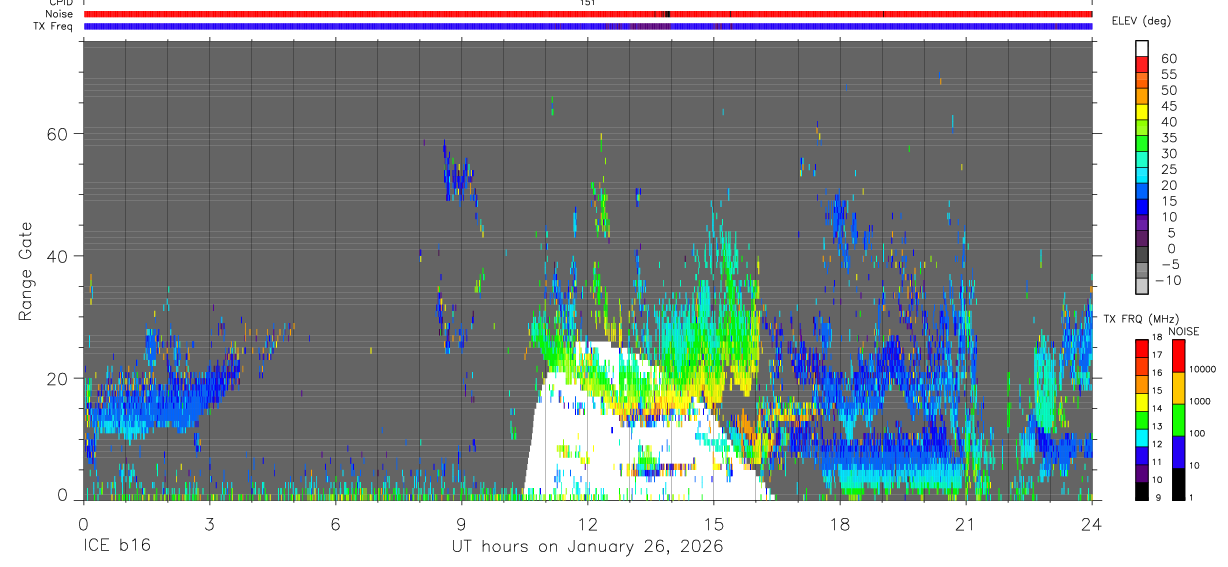The width and height of the screenshot is (1228, 567).
Task: Click the '-5' value on the ELEV scale
Action: (1169, 264)
